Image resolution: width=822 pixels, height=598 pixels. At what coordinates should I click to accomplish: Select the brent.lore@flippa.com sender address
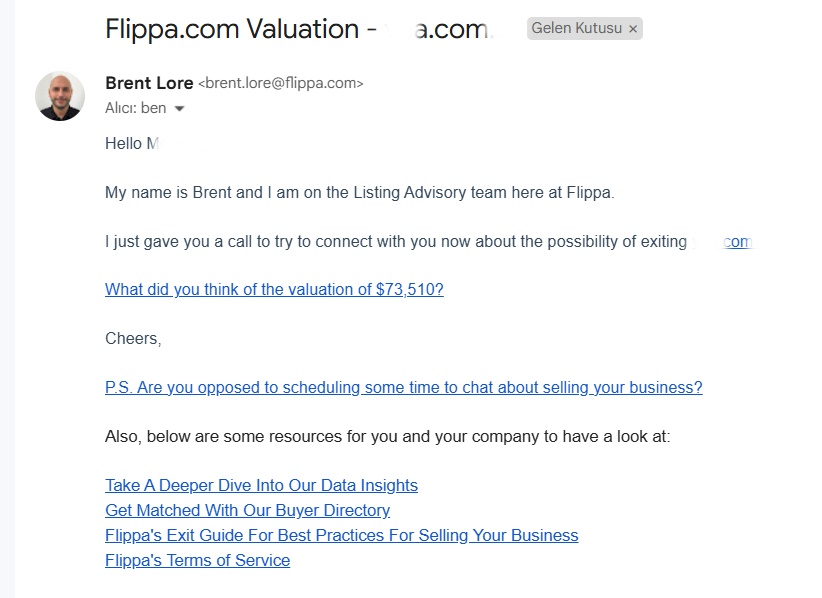[x=280, y=83]
